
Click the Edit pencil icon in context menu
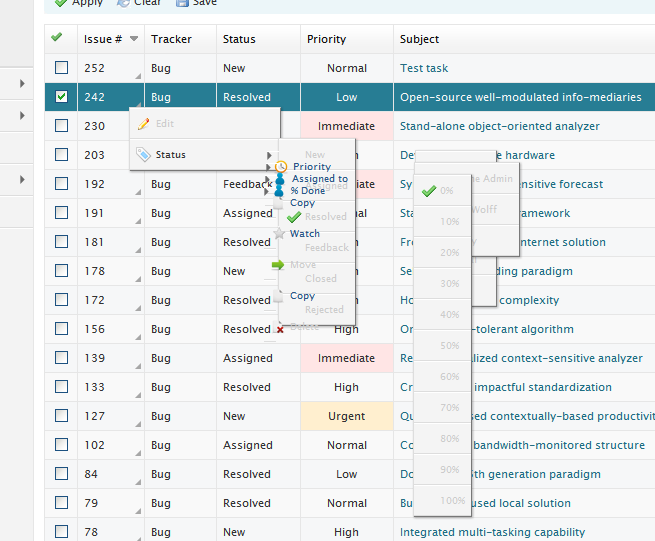coord(143,124)
